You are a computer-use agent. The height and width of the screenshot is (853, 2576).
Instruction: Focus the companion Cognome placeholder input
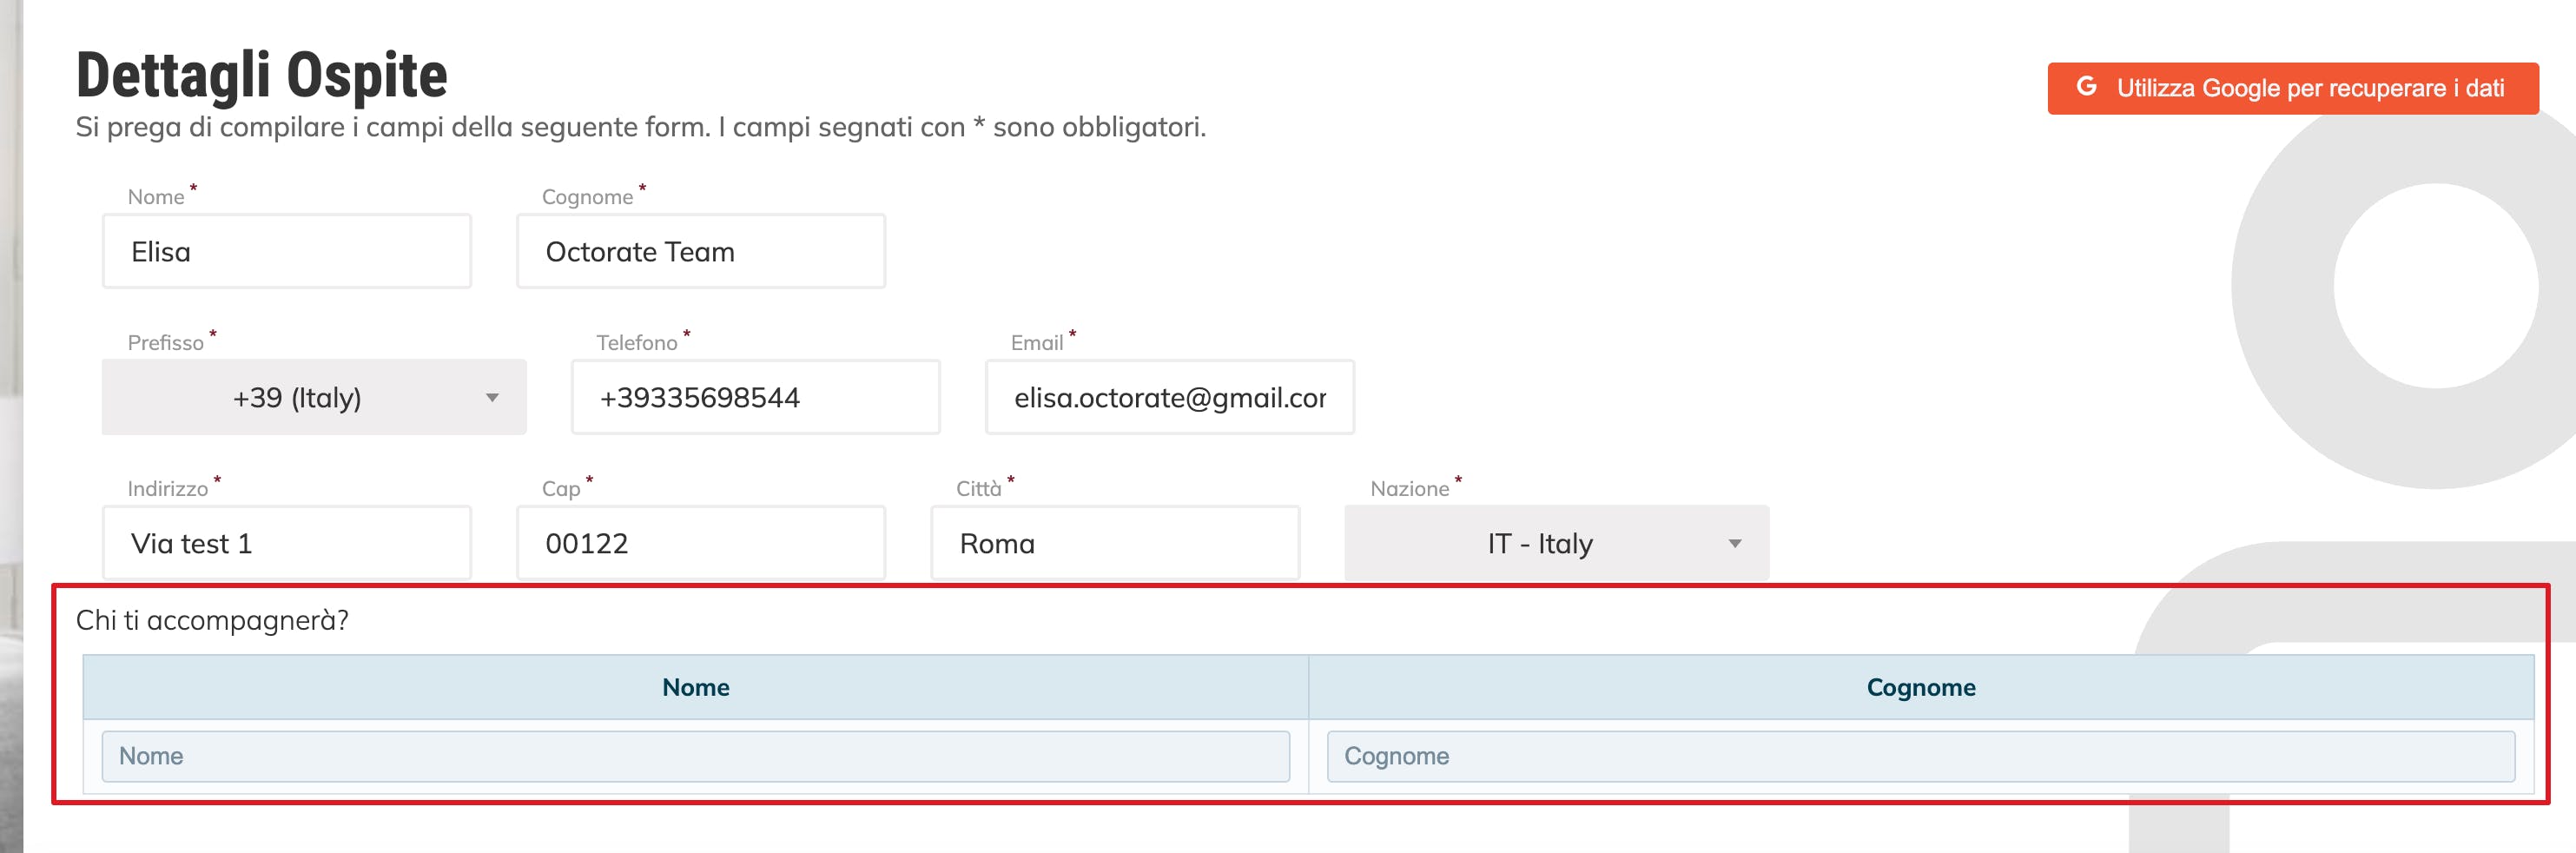pyautogui.click(x=1920, y=757)
